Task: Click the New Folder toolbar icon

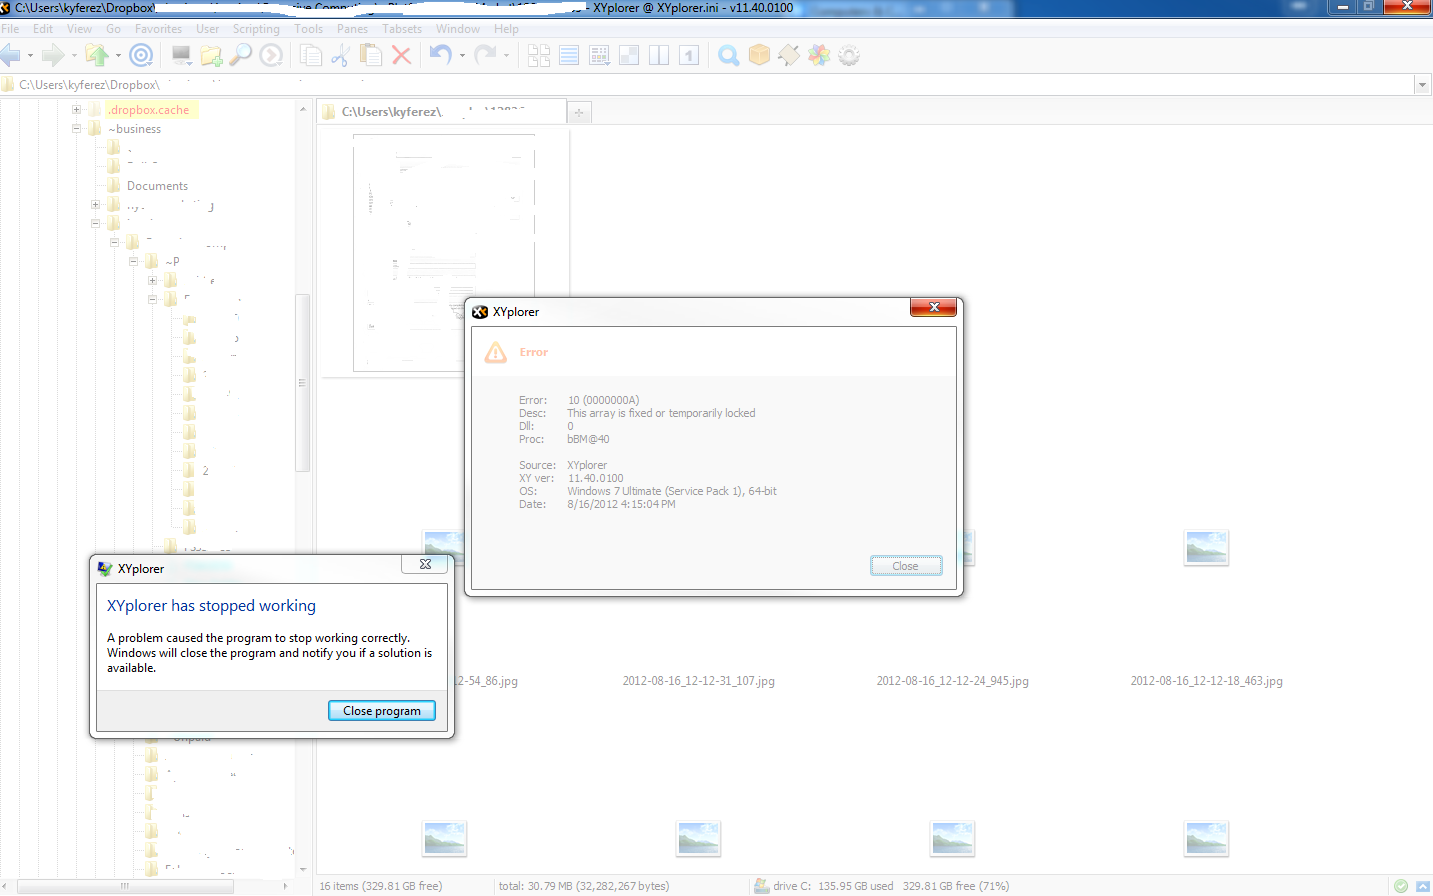Action: (211, 55)
